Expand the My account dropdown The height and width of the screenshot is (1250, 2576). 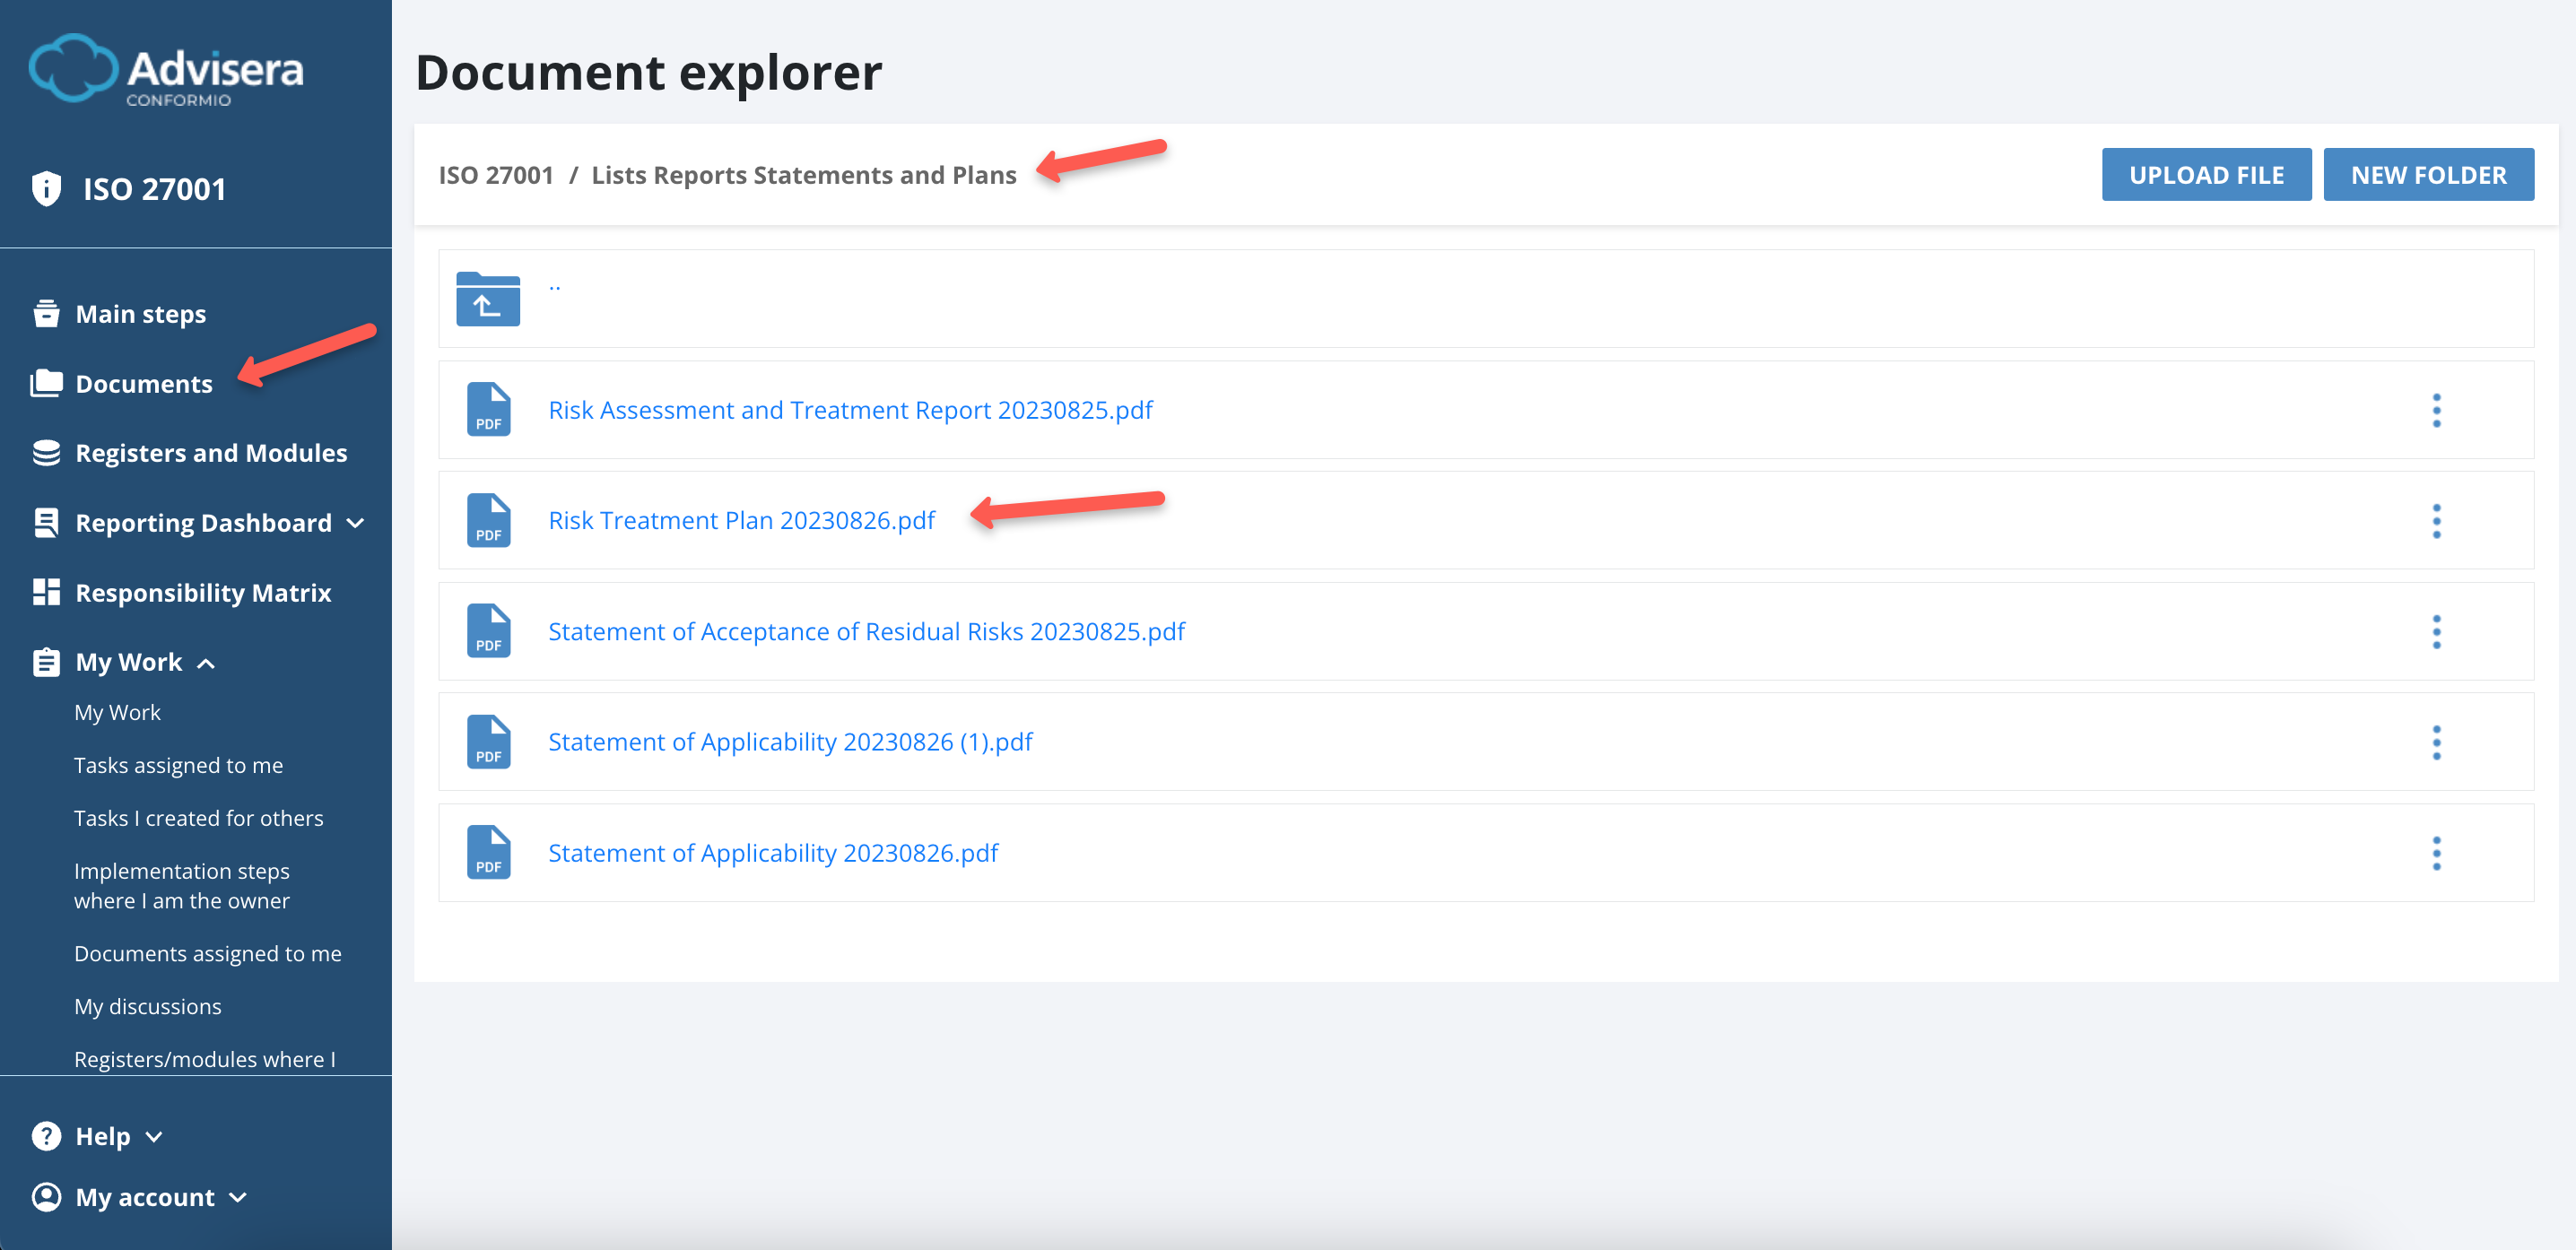click(238, 1198)
